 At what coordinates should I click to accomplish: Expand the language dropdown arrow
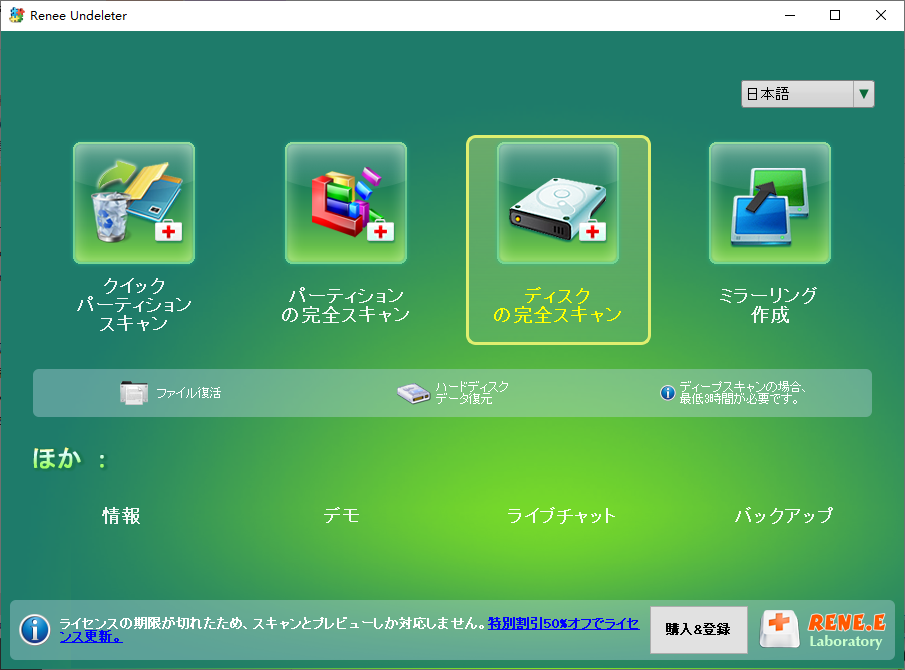tap(864, 94)
